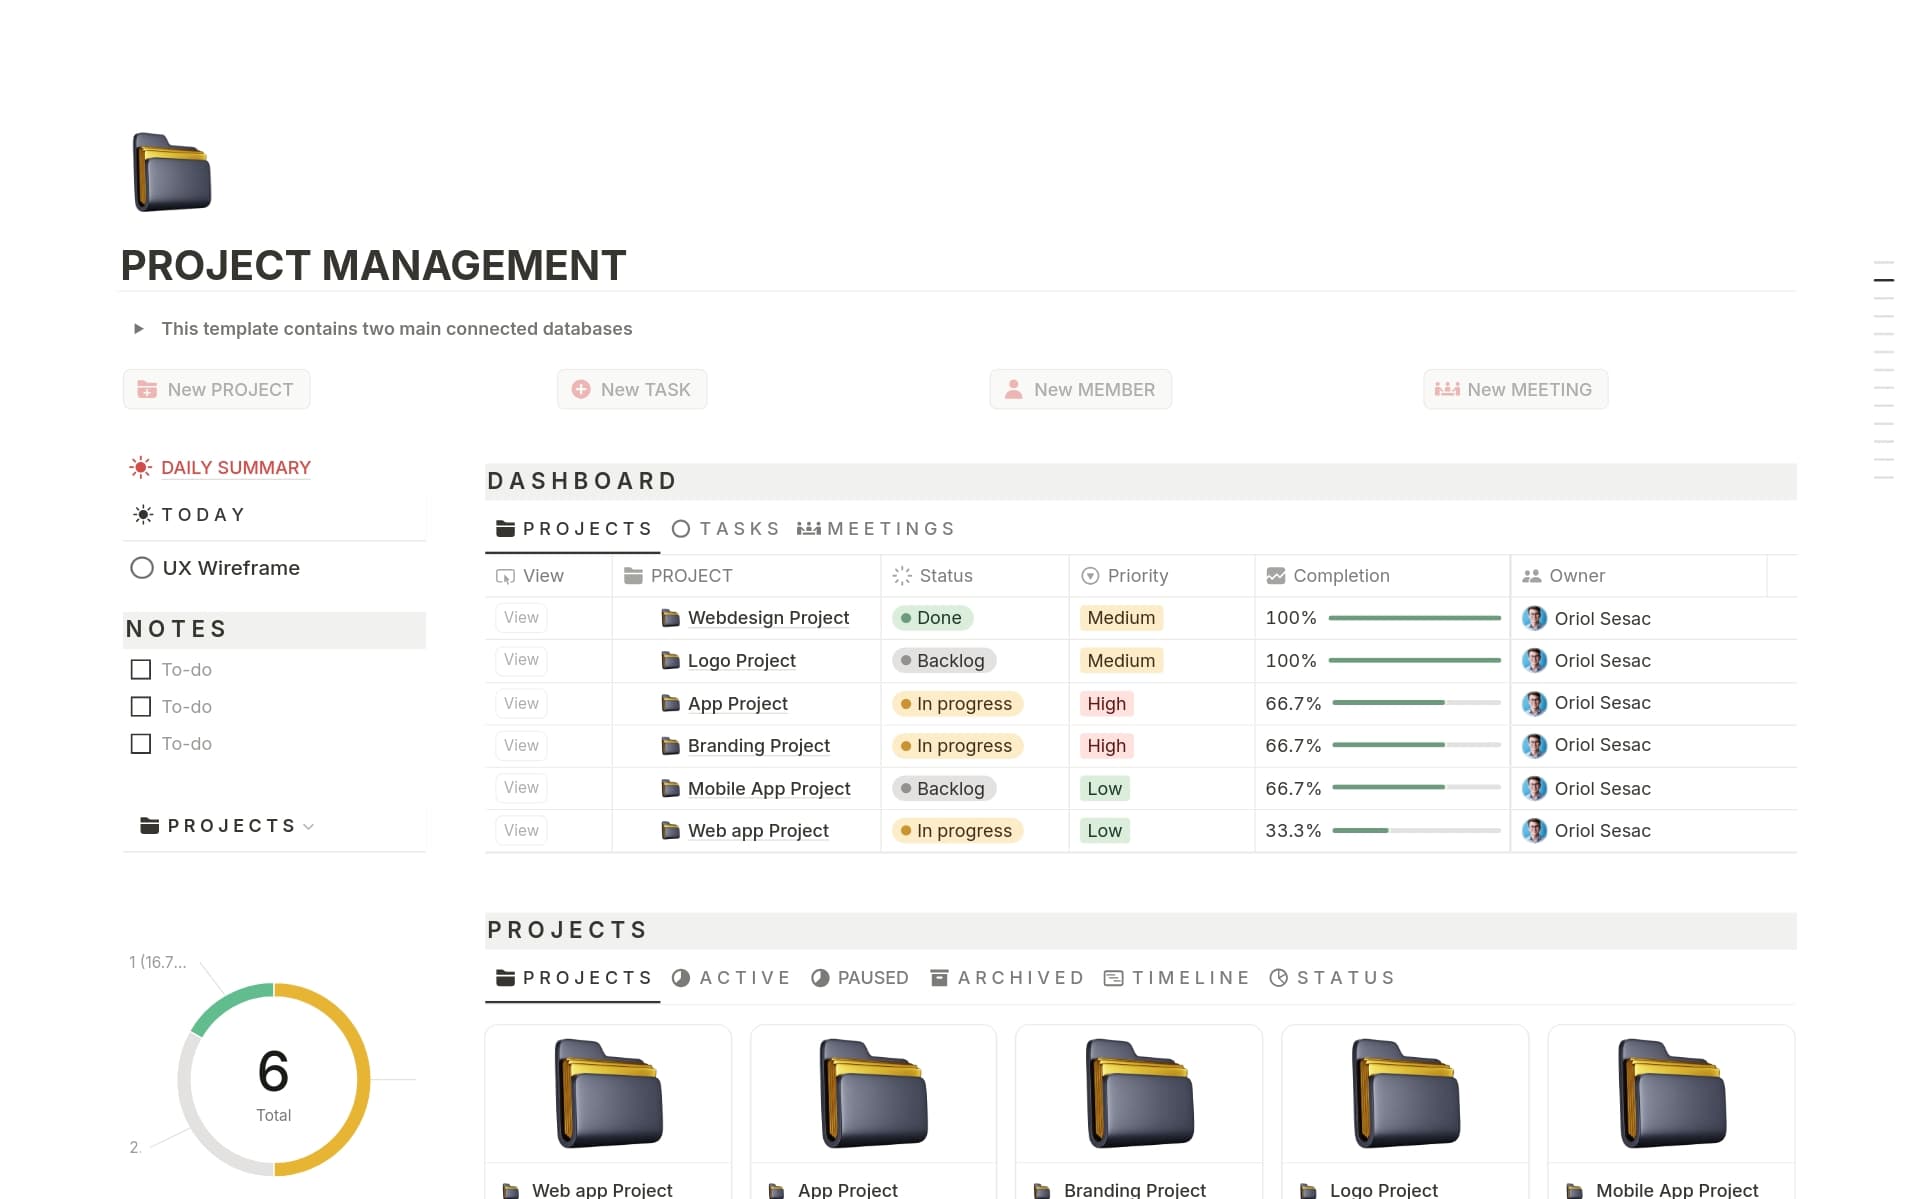Click the MEETINGS people icon in Dashboard

810,529
